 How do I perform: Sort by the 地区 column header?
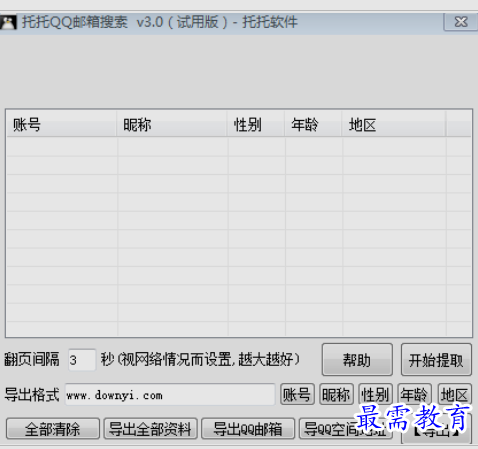click(394, 124)
